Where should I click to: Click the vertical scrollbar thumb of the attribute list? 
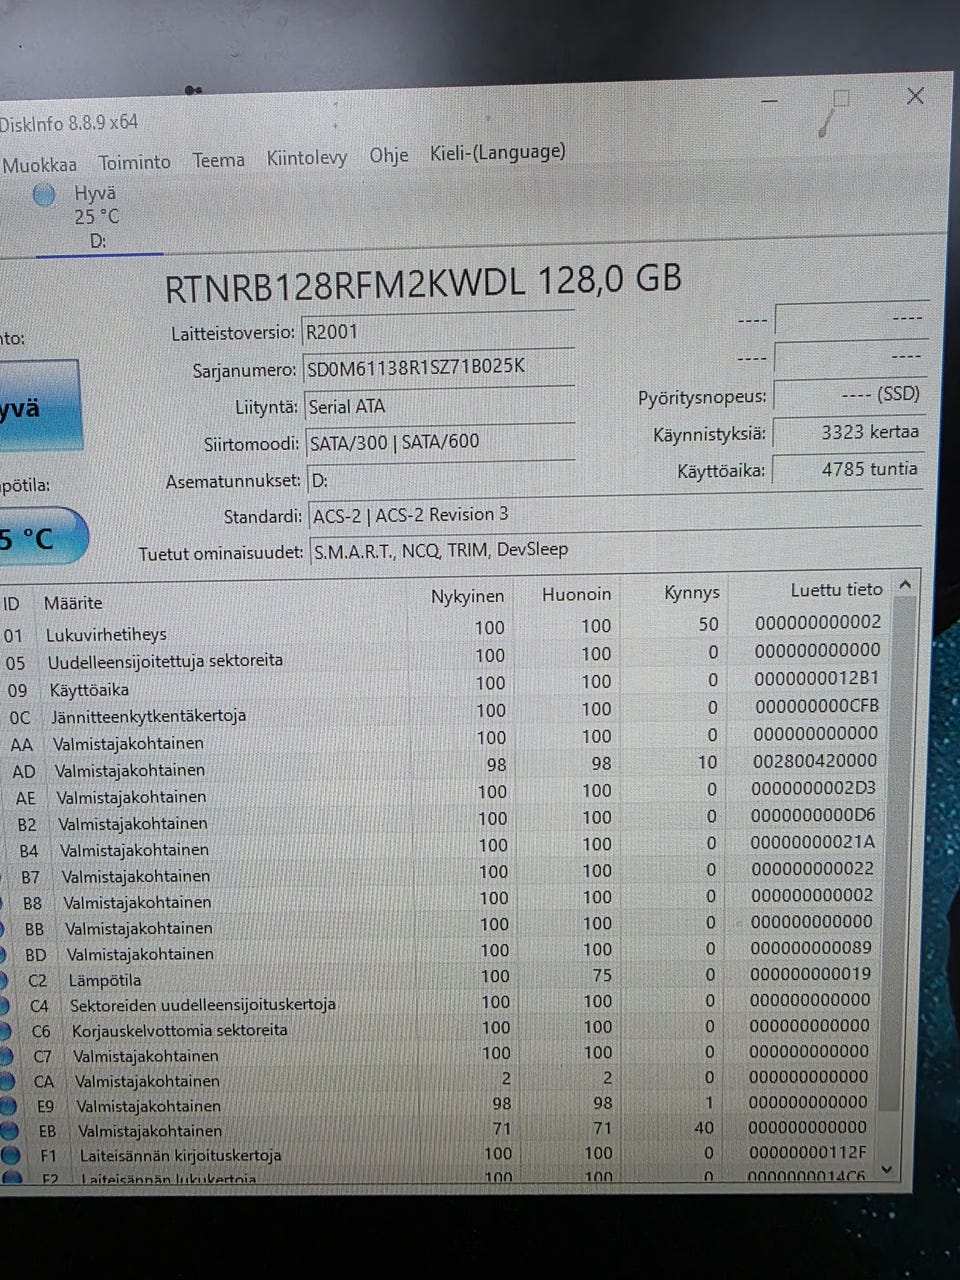895,853
